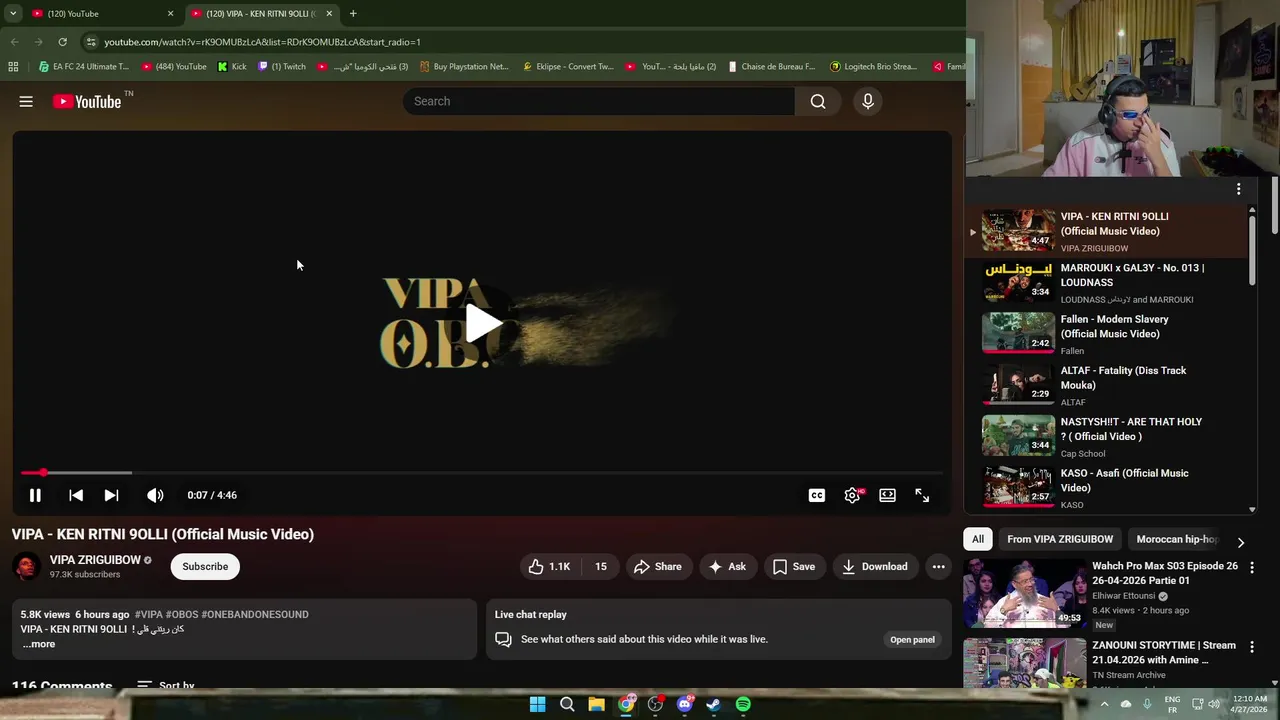Viewport: 1280px width, 720px height.
Task: Open the Ask button
Action: coord(727,566)
